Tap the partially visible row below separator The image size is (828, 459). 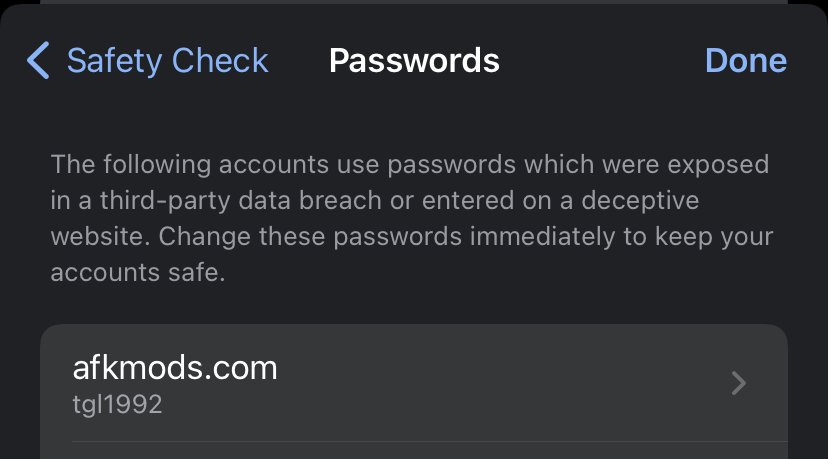(x=414, y=451)
